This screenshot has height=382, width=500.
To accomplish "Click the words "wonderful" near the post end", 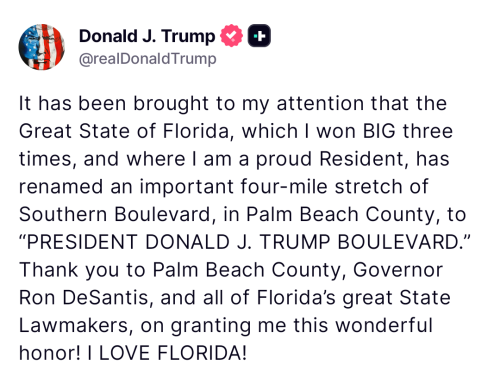I will [x=384, y=325].
